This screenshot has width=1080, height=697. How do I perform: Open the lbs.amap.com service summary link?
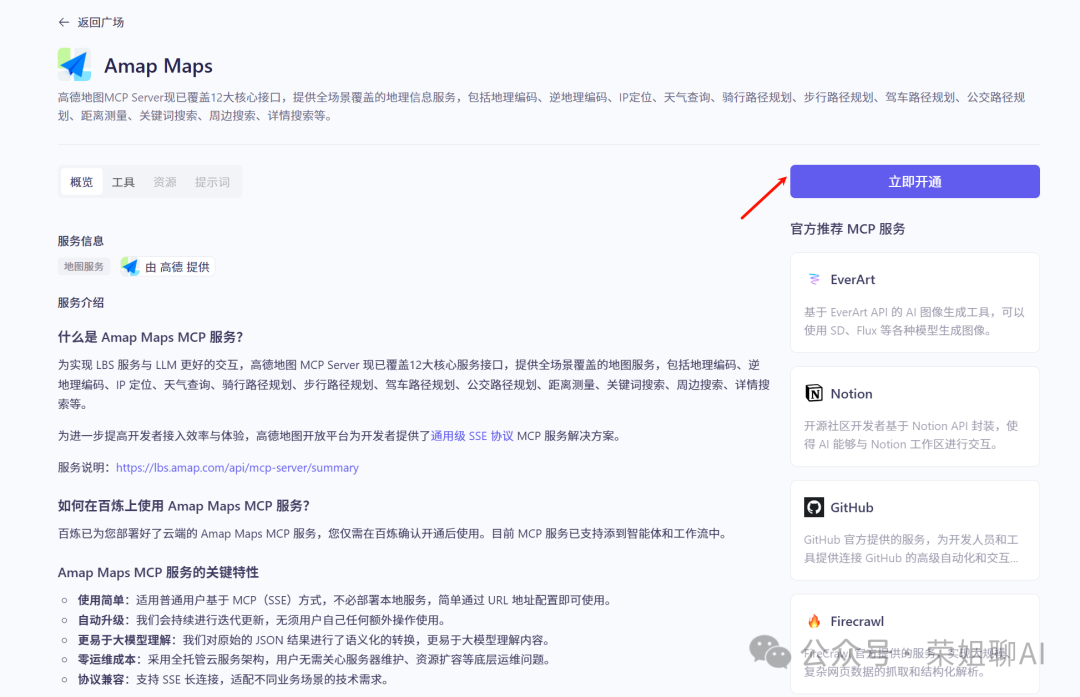click(x=237, y=467)
